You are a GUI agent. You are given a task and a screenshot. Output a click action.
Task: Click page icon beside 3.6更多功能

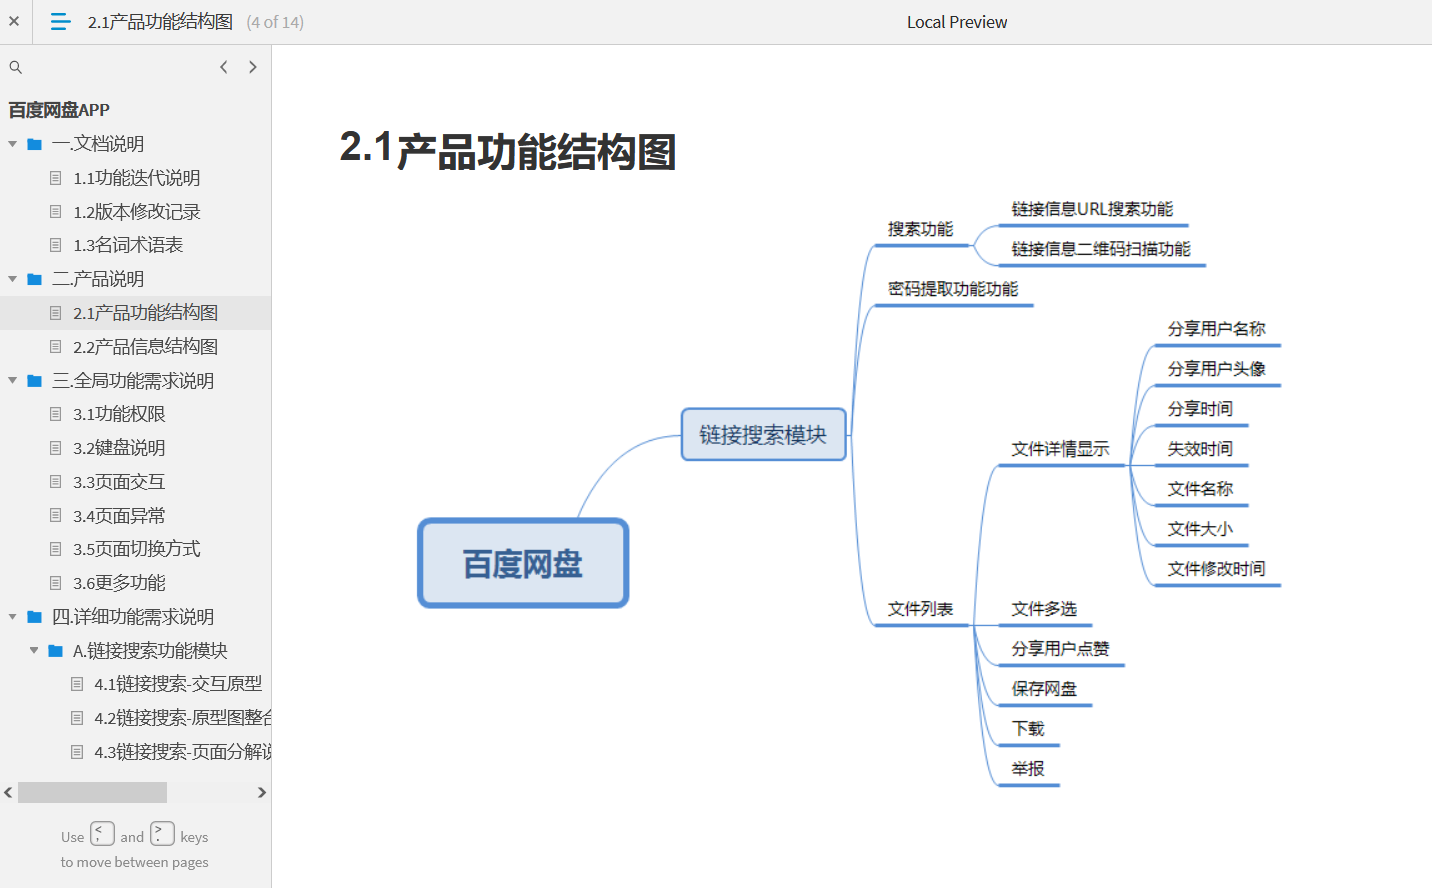(x=56, y=583)
